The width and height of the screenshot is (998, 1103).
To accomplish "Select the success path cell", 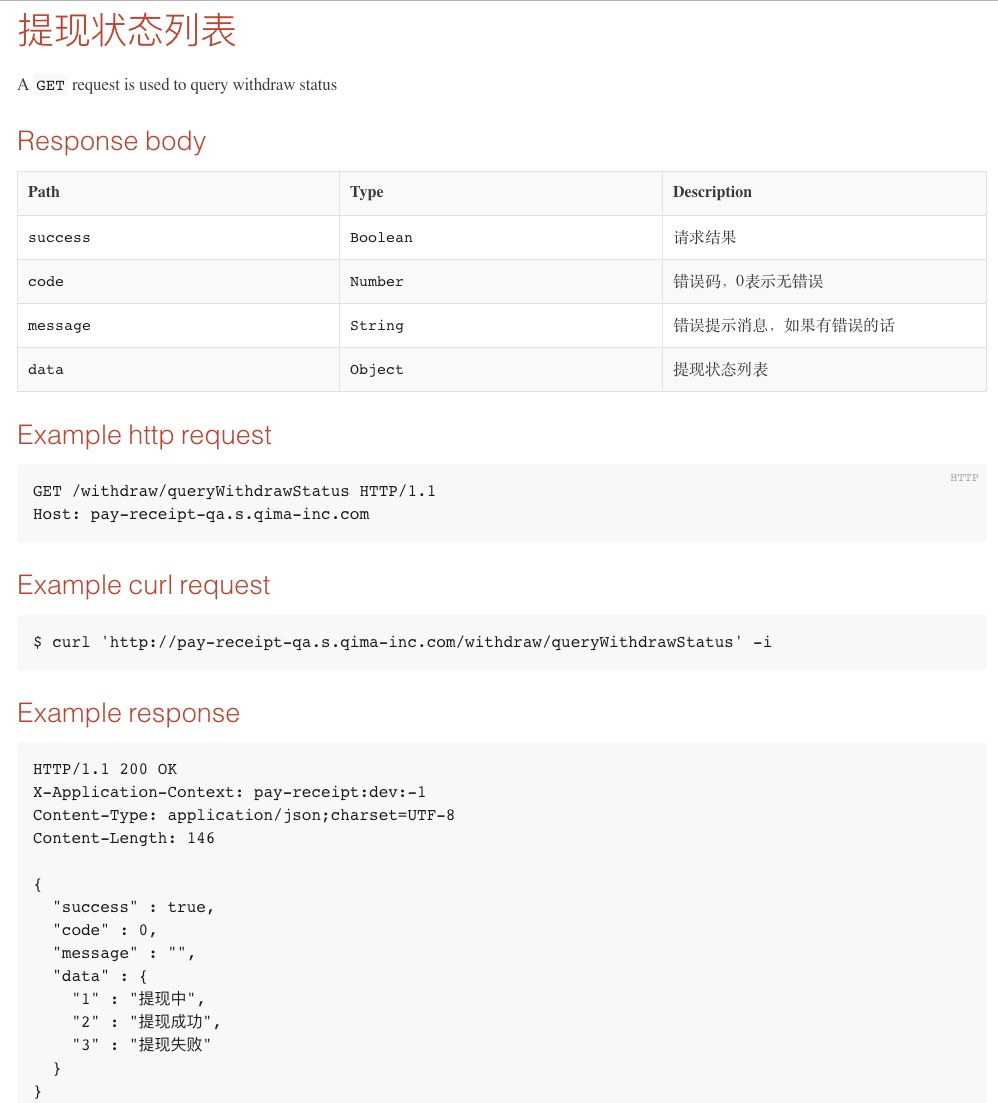I will tap(59, 238).
